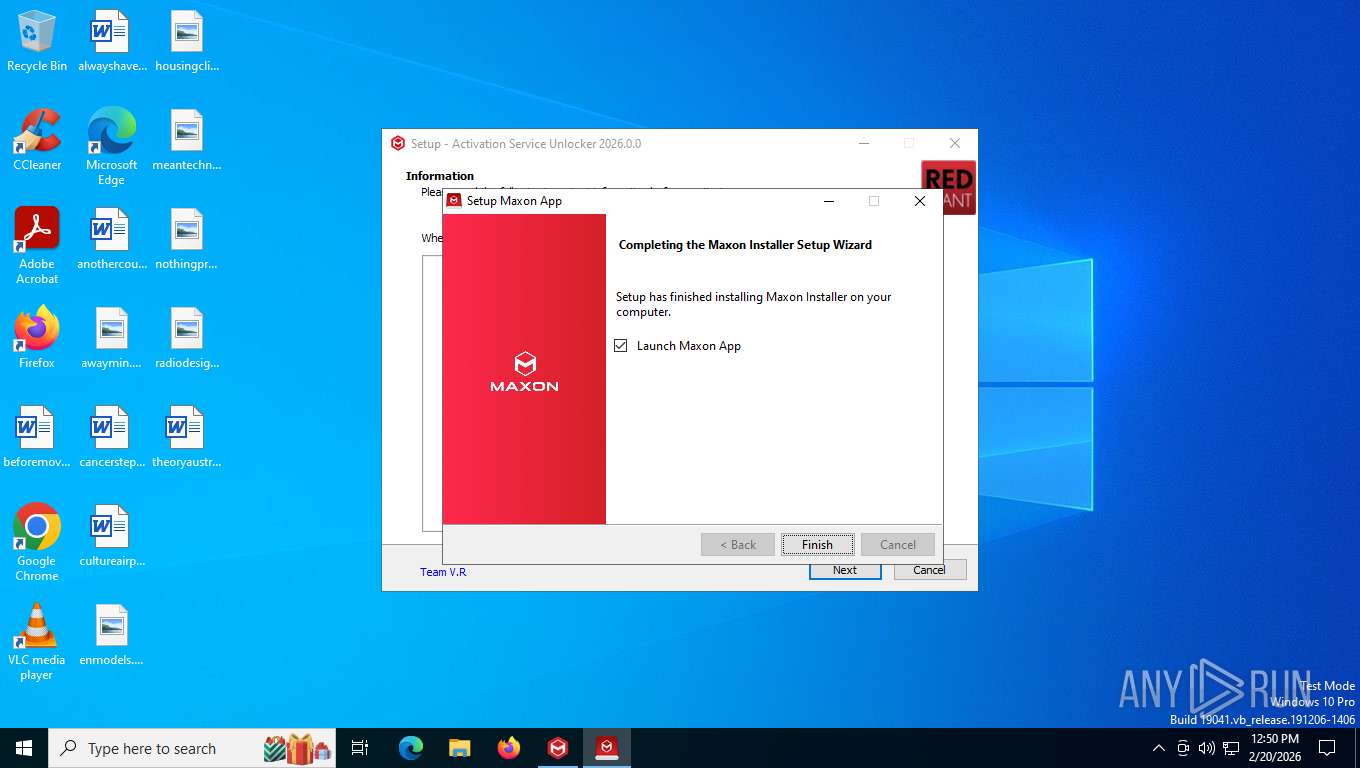
Task: Select the beforemov Word document icon
Action: 37,437
